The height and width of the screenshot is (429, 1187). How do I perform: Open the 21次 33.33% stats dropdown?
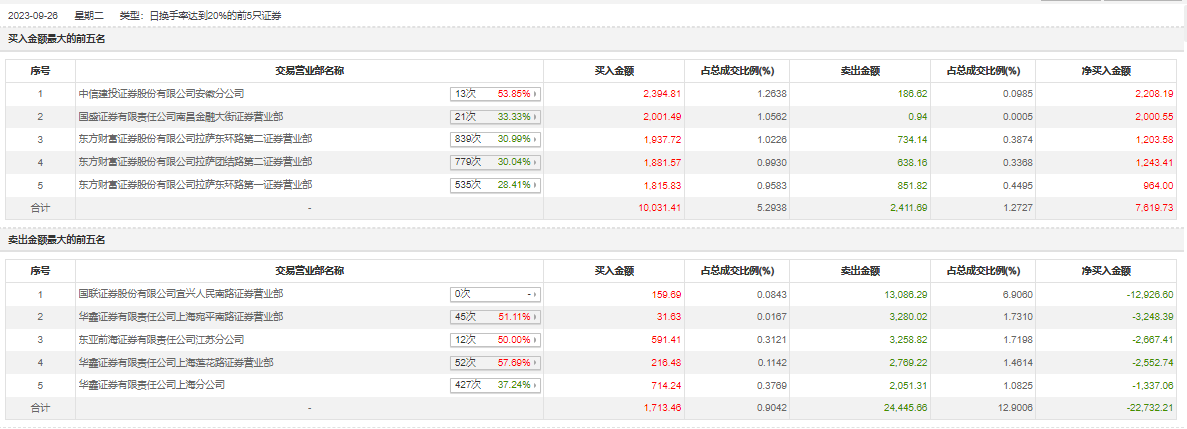pyautogui.click(x=496, y=116)
